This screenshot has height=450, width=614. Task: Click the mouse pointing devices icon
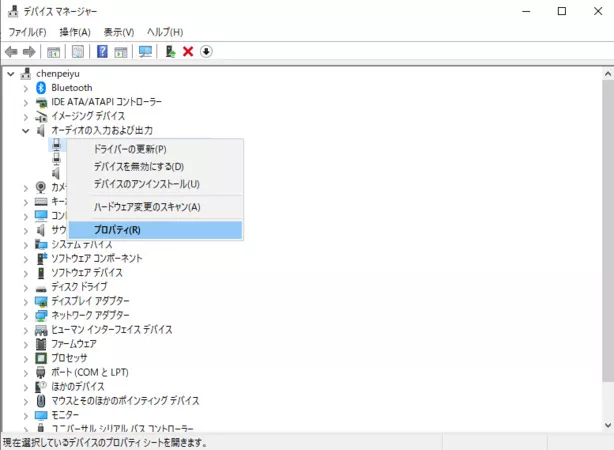(x=41, y=401)
